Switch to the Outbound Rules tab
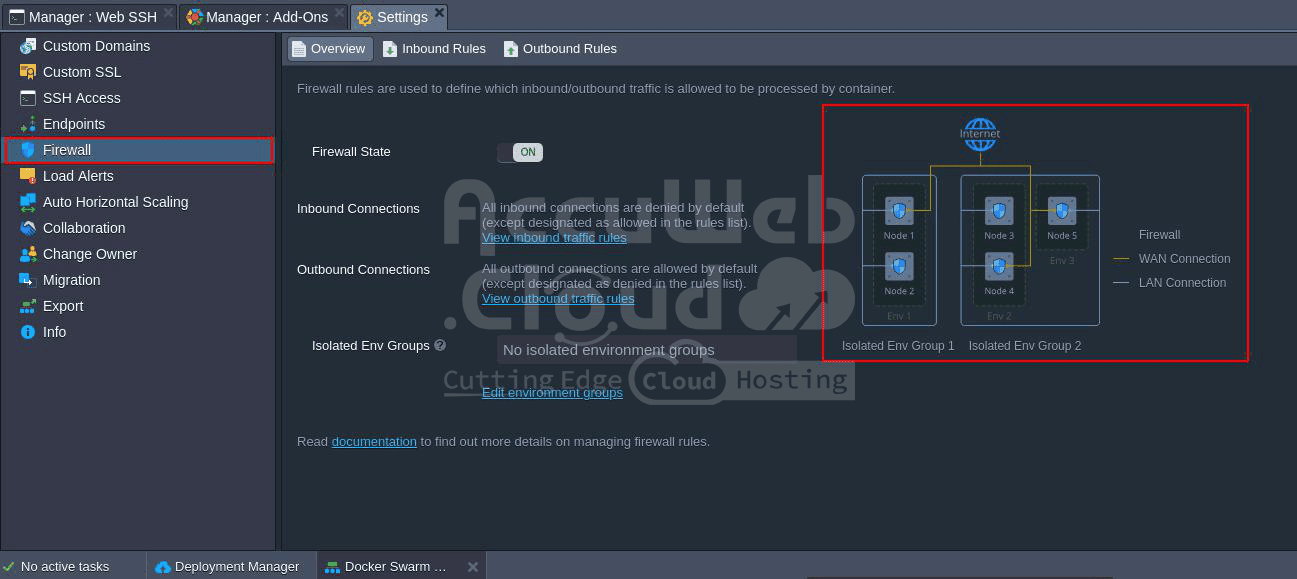This screenshot has height=579, width=1297. [560, 49]
